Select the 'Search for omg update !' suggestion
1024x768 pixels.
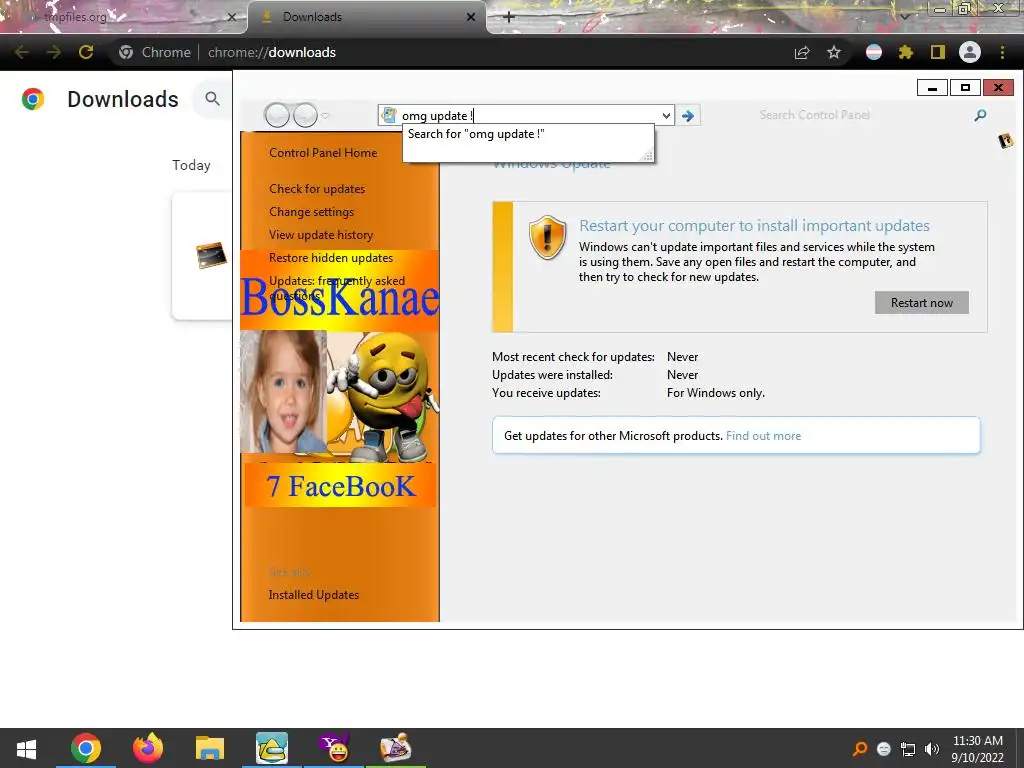pos(476,134)
